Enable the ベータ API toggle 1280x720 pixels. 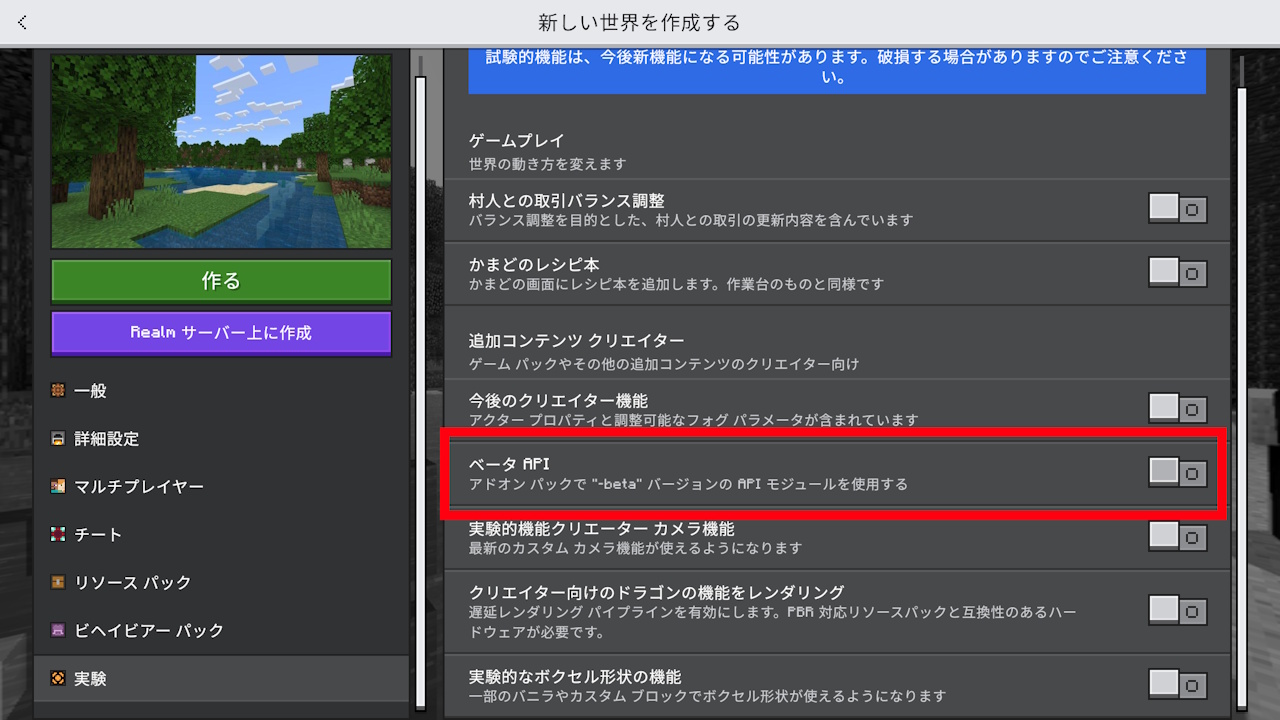coord(1177,472)
